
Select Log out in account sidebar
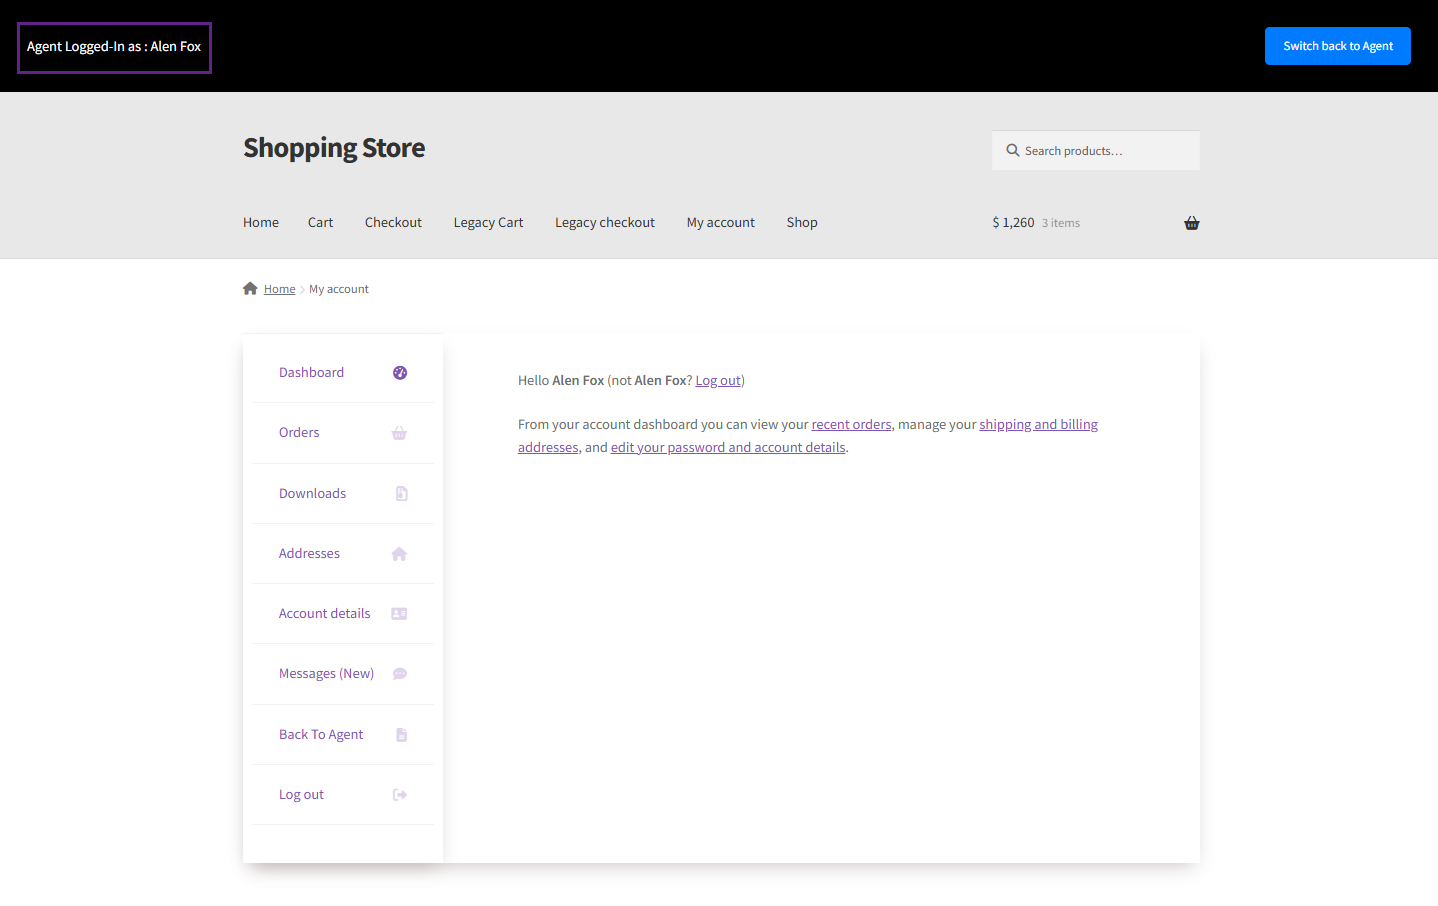click(x=301, y=794)
